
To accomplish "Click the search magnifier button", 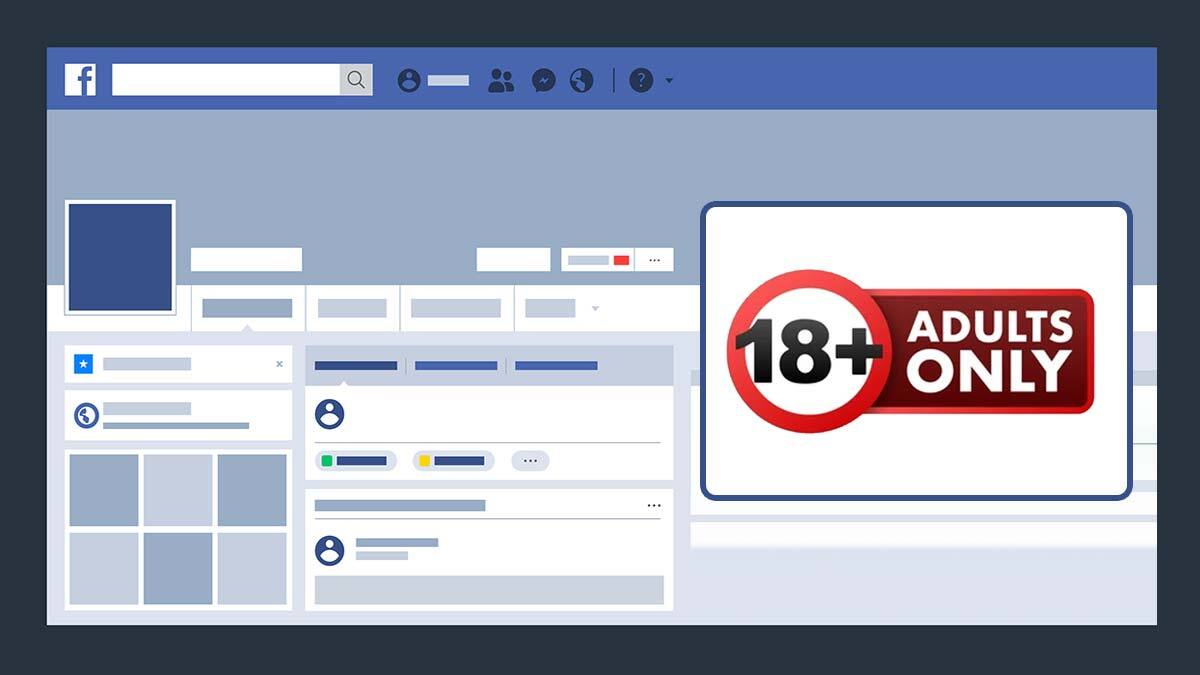I will [356, 80].
